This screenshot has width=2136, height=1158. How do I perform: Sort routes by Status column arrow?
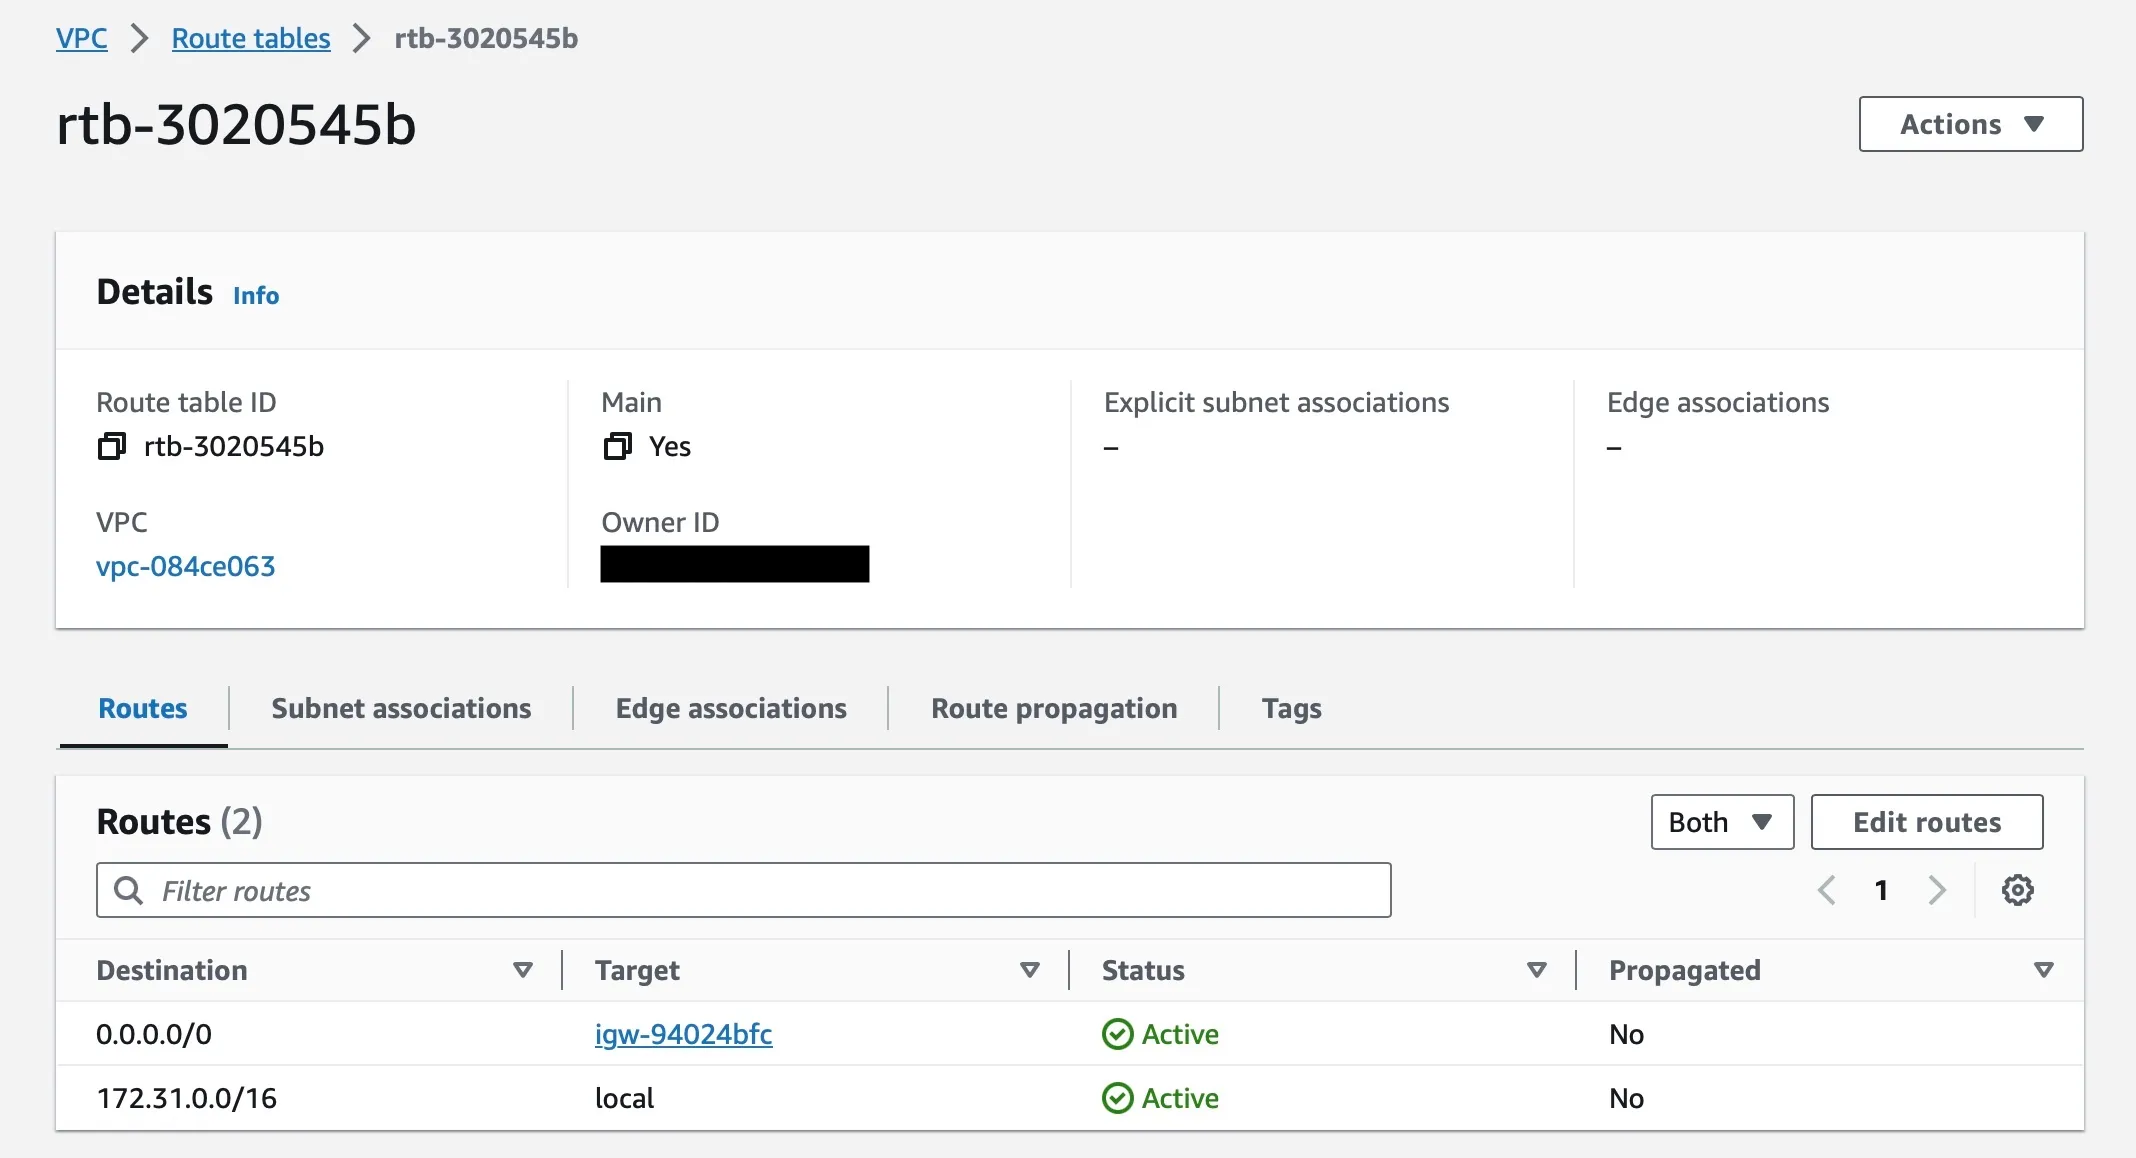tap(1537, 970)
